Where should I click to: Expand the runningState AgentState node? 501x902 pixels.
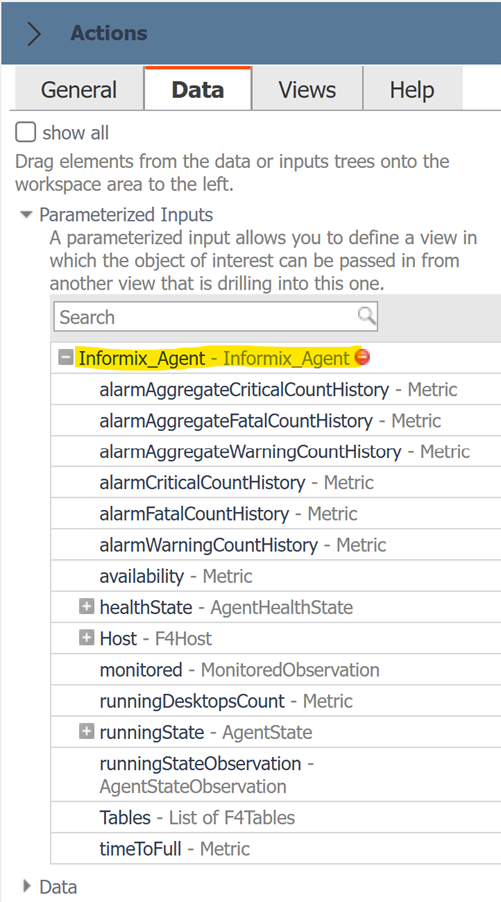tap(86, 731)
